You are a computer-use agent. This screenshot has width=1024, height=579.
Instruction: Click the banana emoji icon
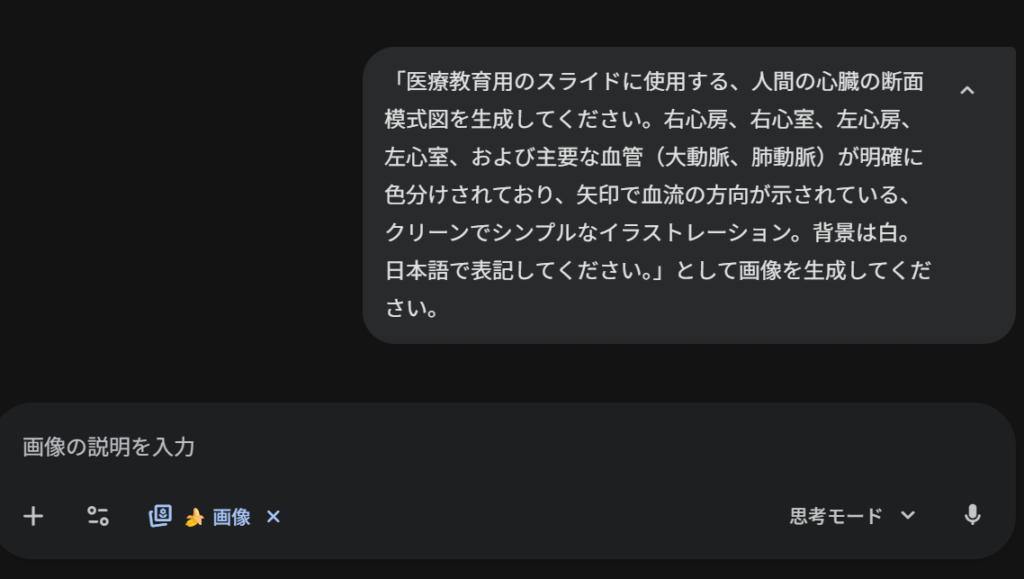(194, 517)
